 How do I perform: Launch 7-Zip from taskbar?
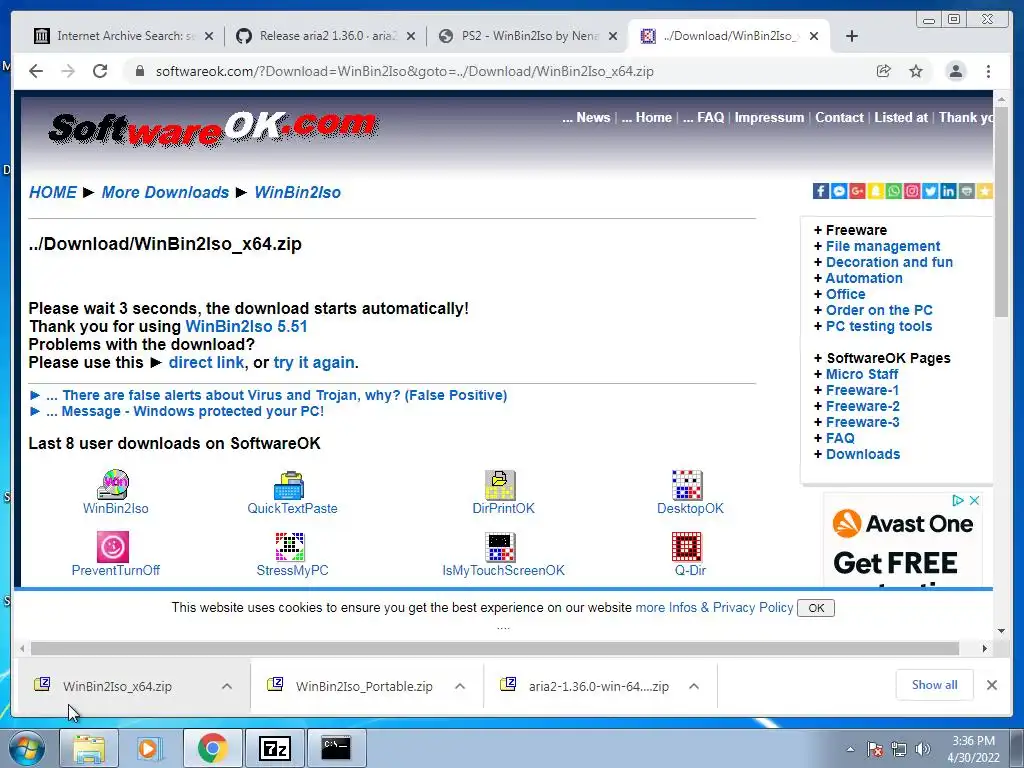[275, 748]
